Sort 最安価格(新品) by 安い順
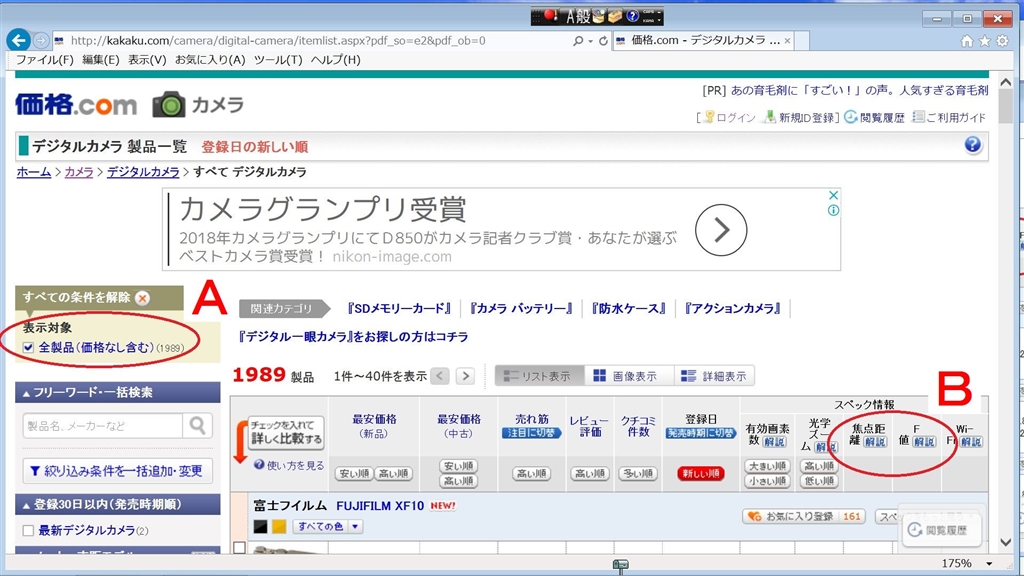Viewport: 1024px width, 576px height. point(355,473)
